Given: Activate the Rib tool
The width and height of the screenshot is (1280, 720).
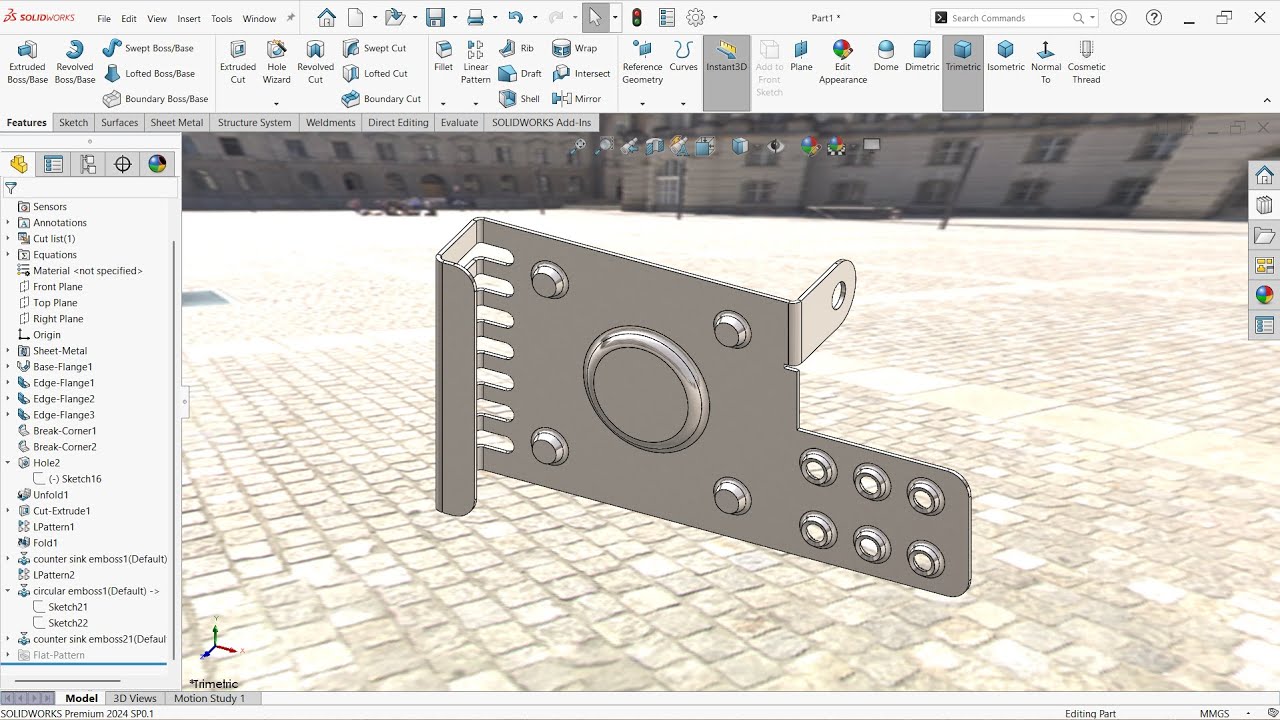Looking at the screenshot, I should click(516, 47).
